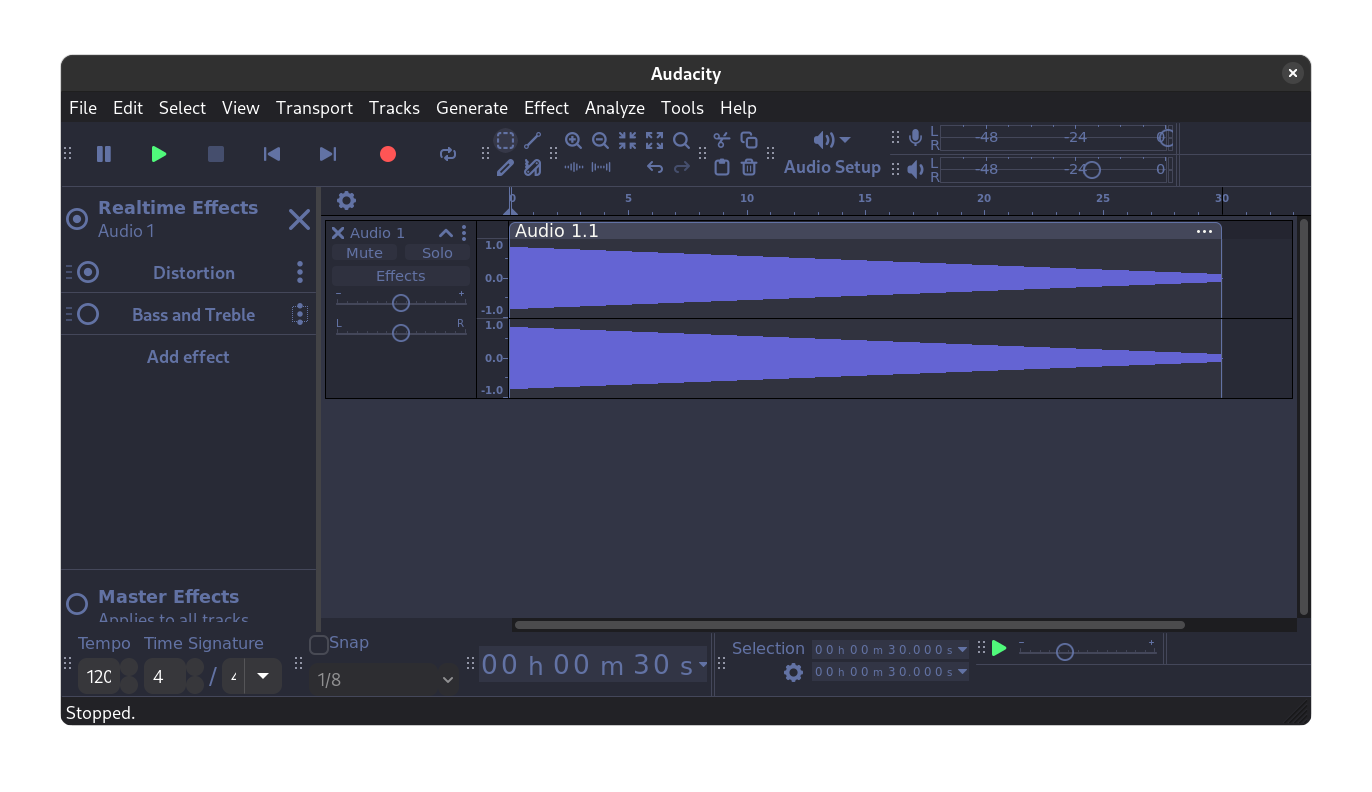Skip to end of the project
The image size is (1372, 792).
coord(327,154)
